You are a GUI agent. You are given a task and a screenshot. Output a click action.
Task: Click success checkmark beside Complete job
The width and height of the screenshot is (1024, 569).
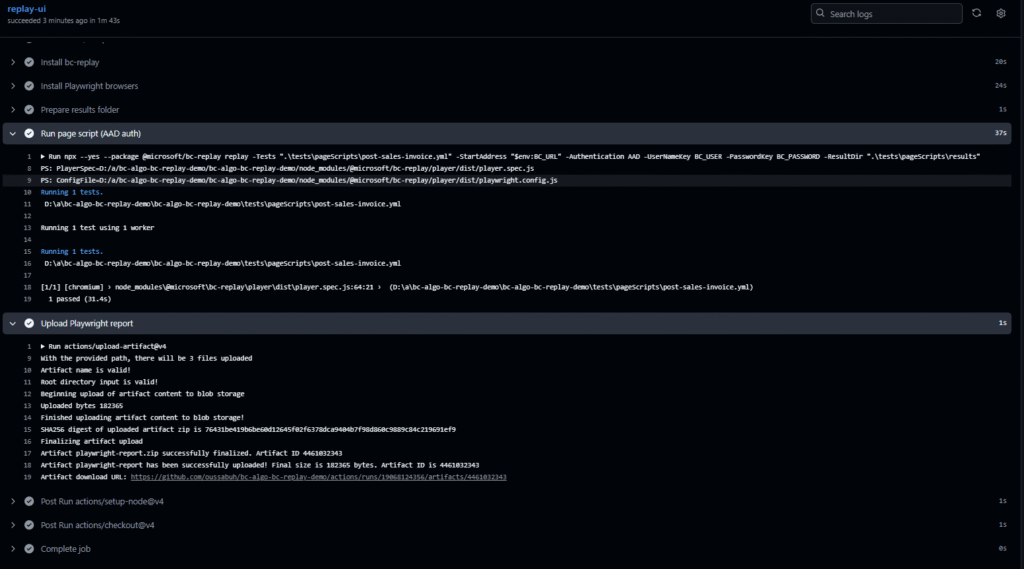pyautogui.click(x=29, y=549)
